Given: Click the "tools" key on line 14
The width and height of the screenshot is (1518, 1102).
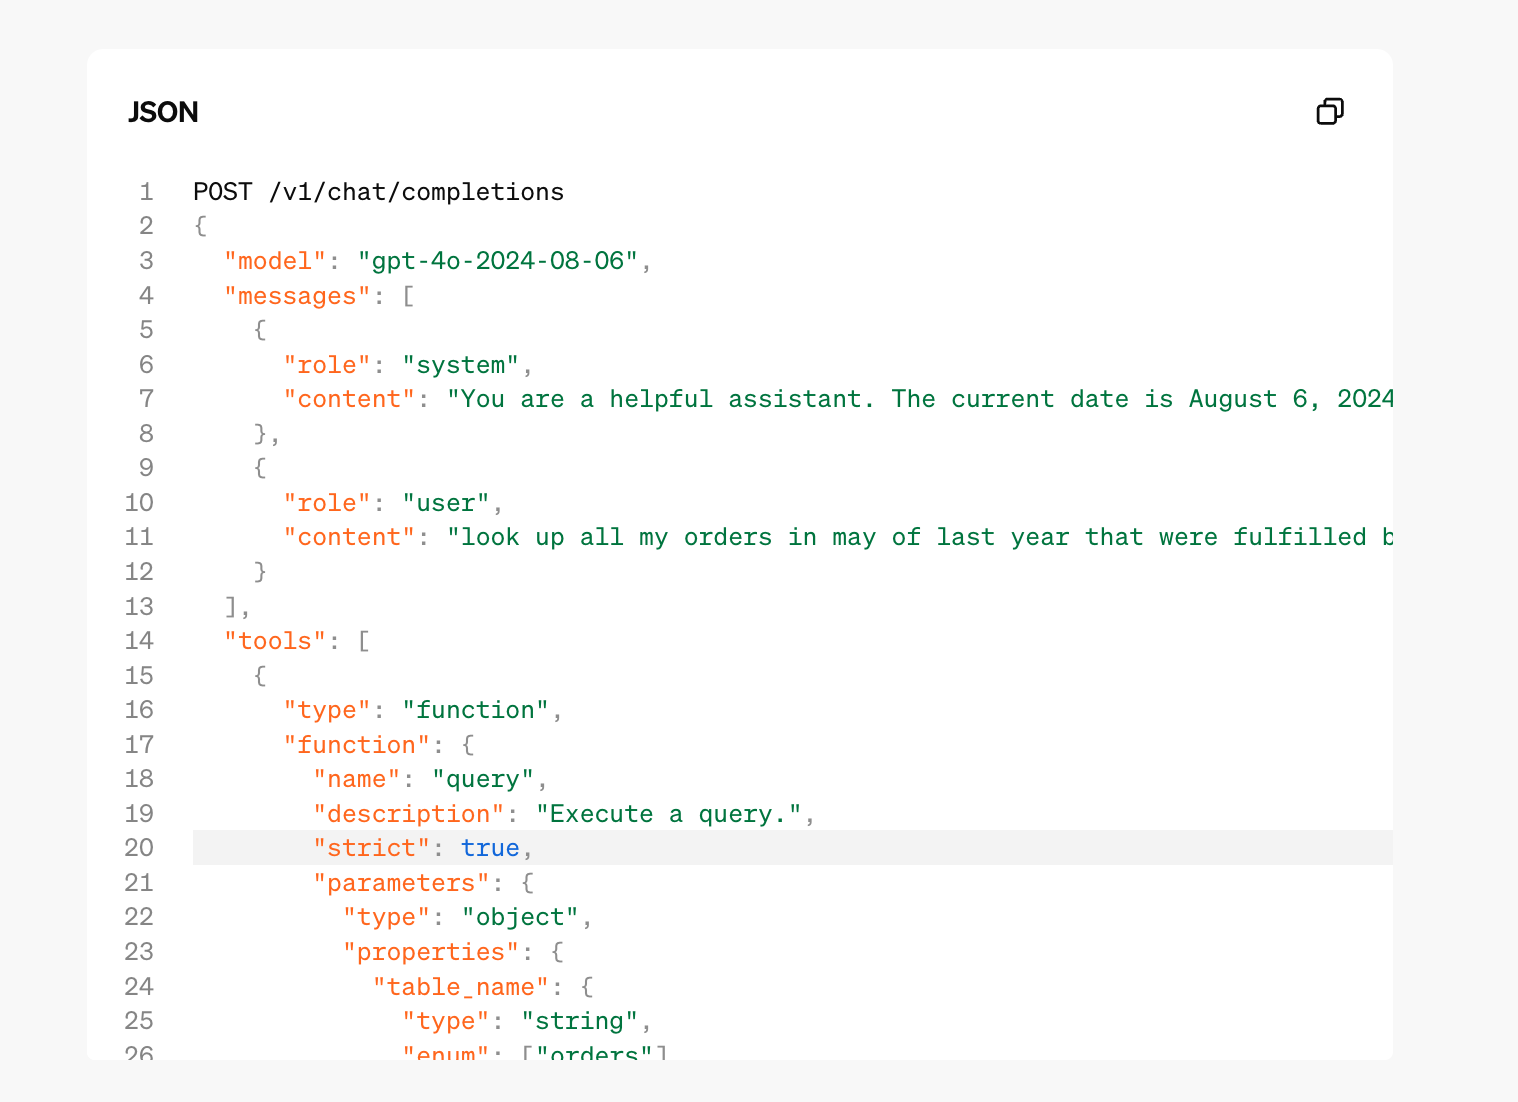Looking at the screenshot, I should [275, 641].
